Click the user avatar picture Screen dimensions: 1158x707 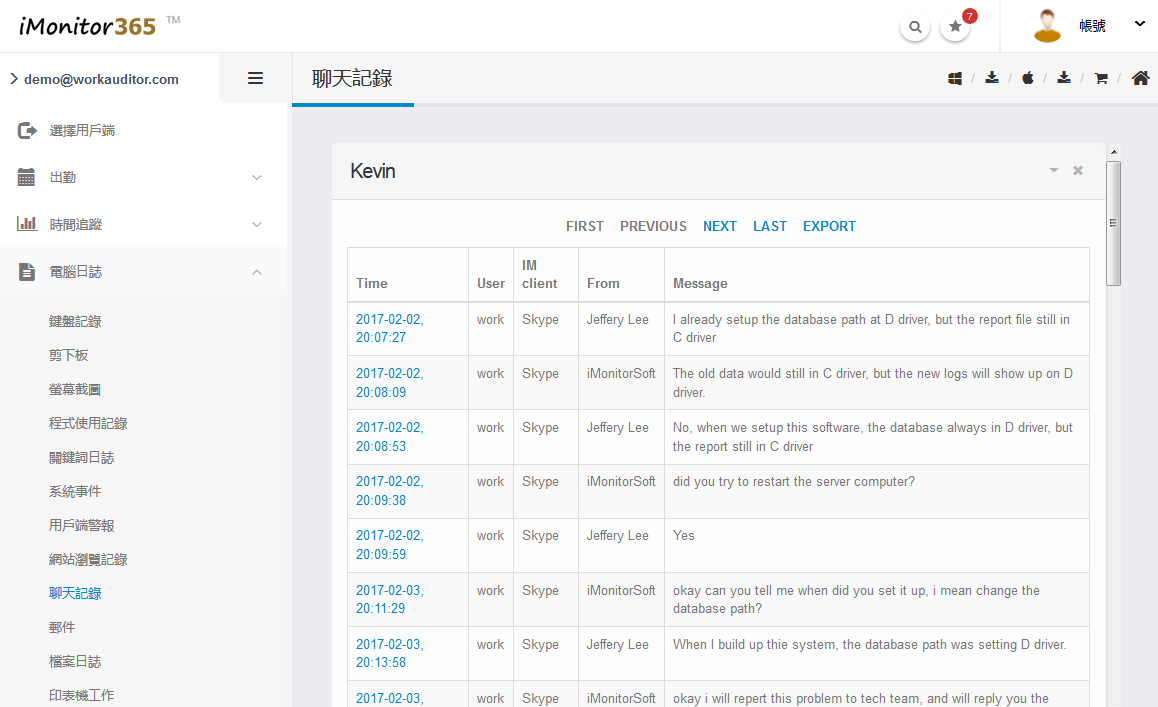(x=1047, y=26)
